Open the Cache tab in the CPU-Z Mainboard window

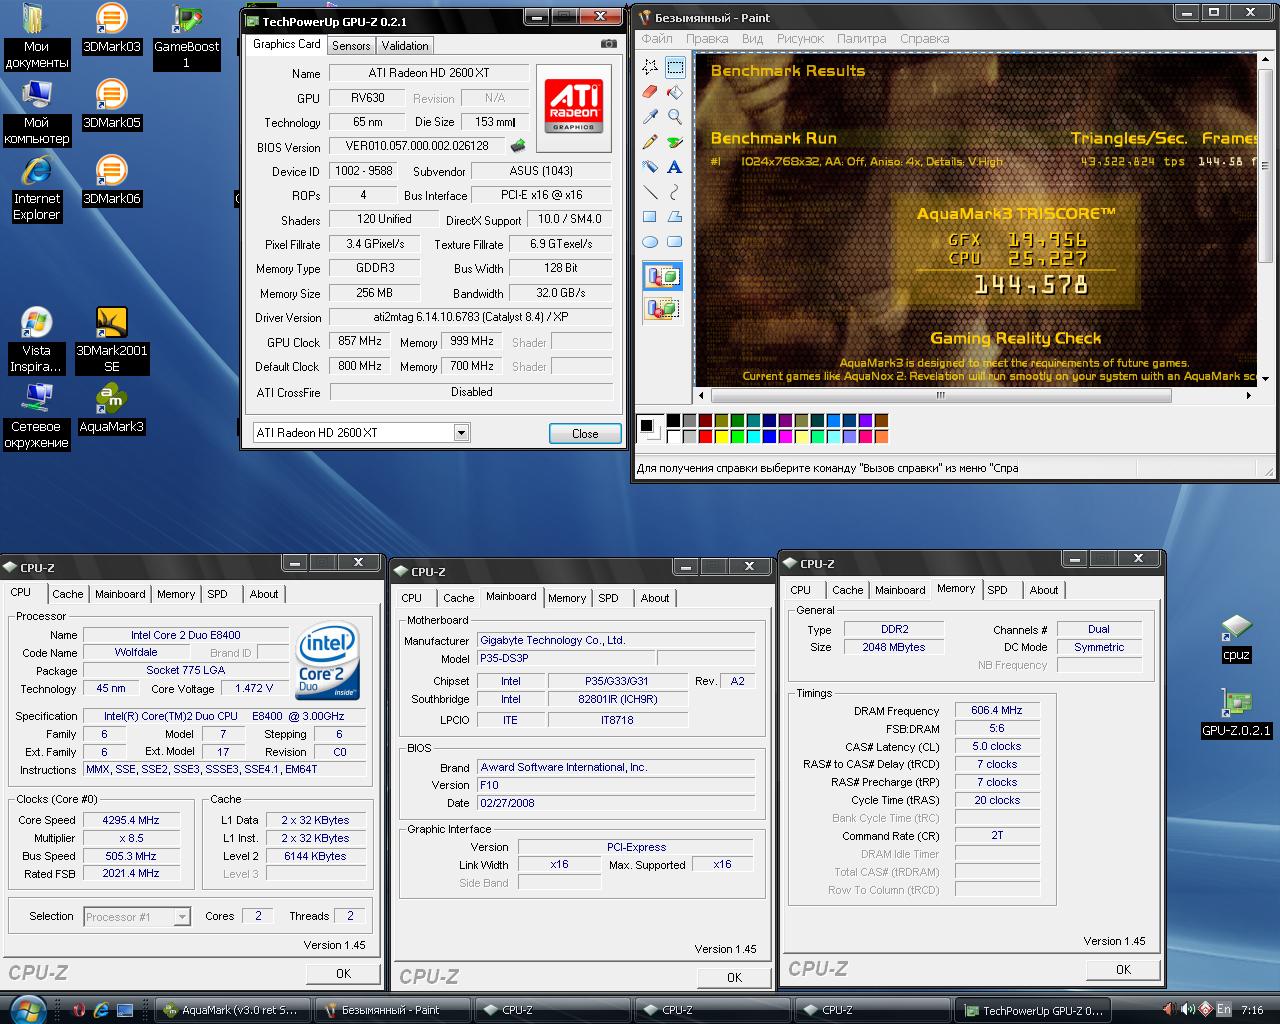(x=458, y=598)
